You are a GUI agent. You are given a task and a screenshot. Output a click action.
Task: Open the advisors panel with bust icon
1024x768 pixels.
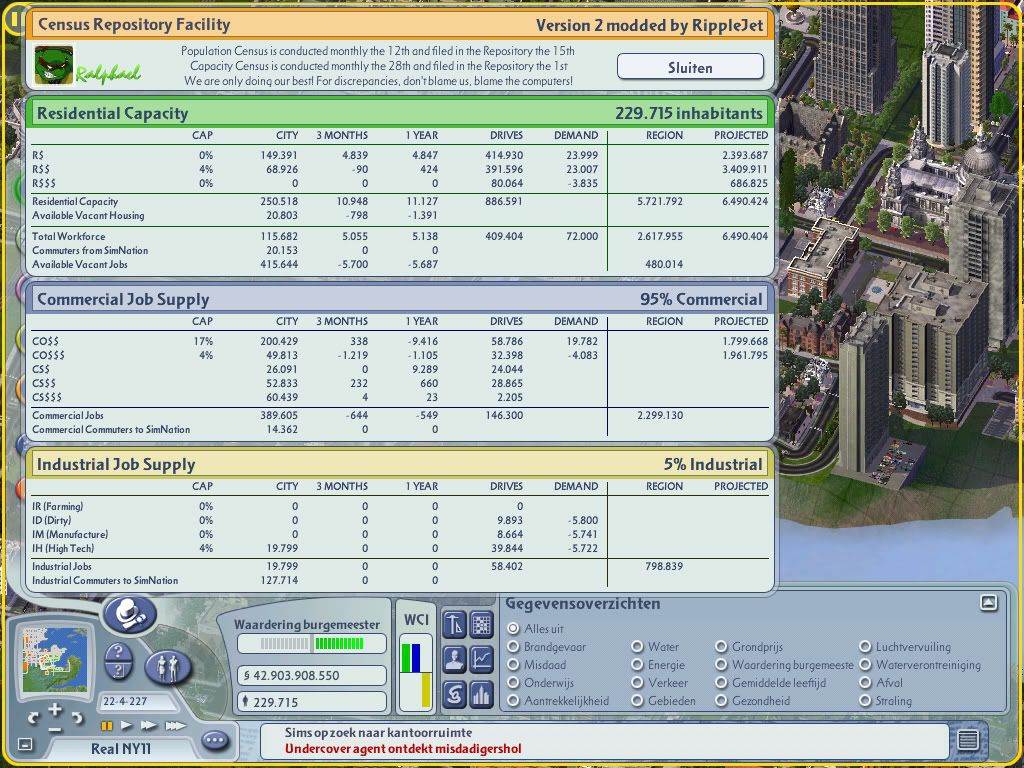(x=455, y=659)
